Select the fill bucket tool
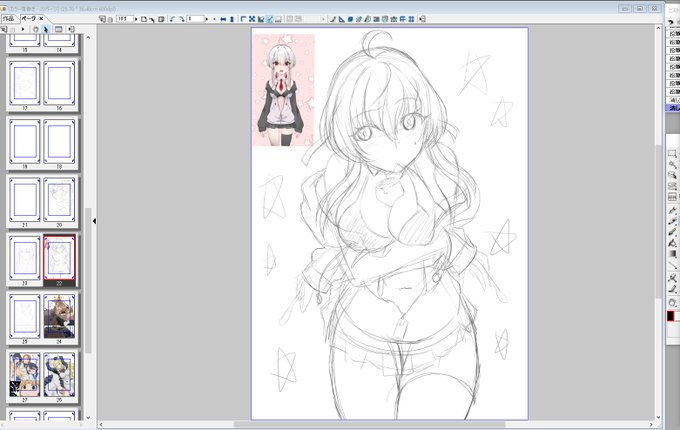Viewport: 680px width, 430px height. click(x=672, y=243)
